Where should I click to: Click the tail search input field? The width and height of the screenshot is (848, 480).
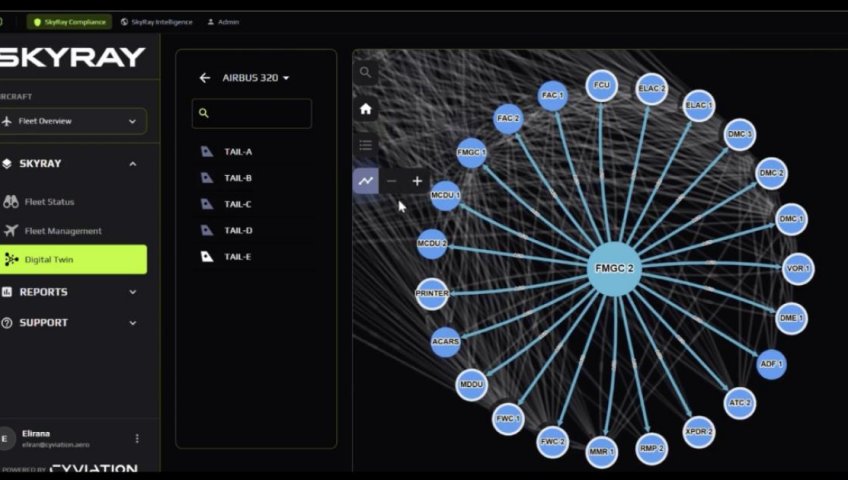(x=252, y=113)
